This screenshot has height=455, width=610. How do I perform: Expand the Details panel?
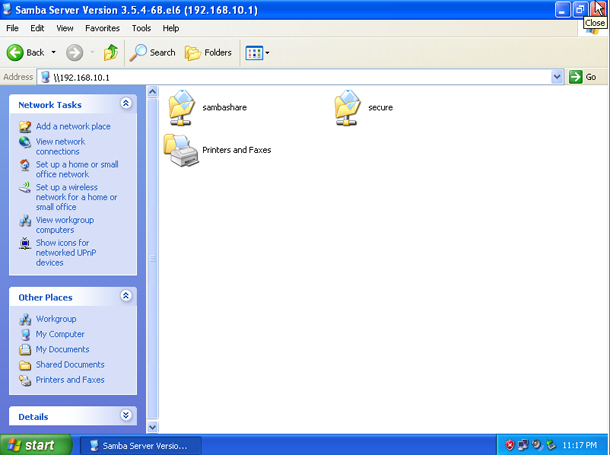coord(126,416)
